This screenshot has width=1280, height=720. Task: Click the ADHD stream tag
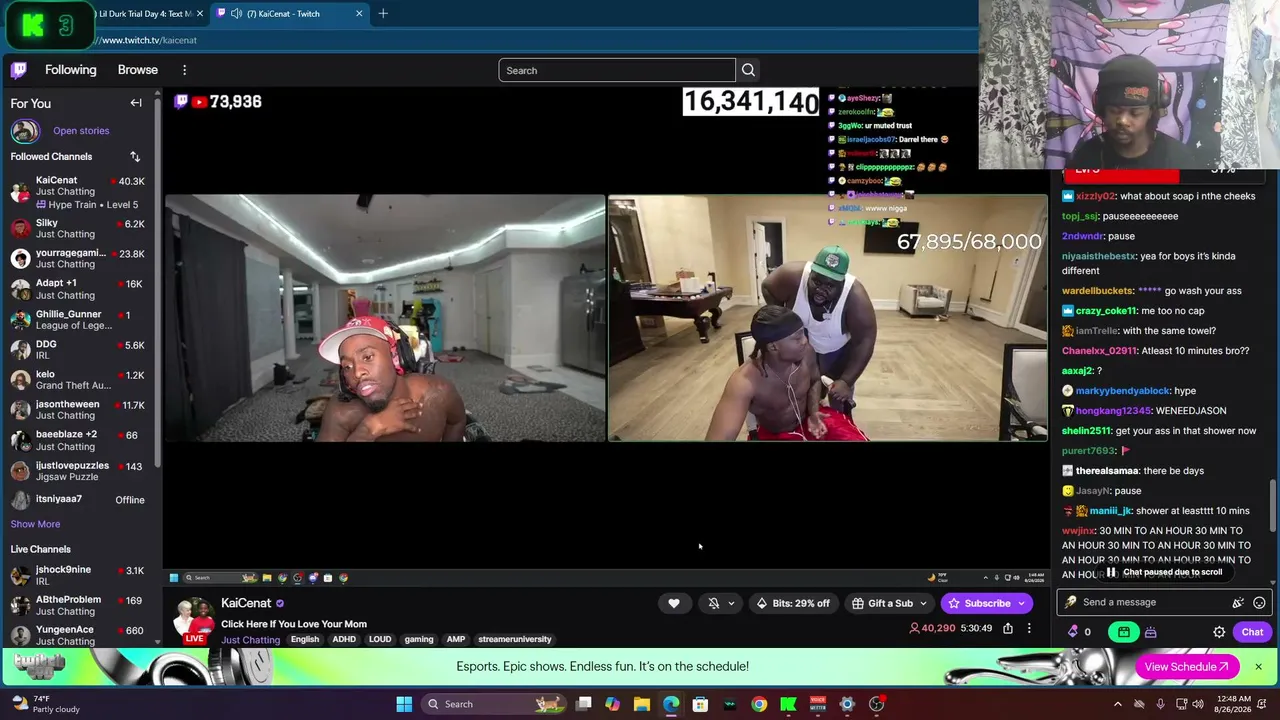(x=344, y=640)
